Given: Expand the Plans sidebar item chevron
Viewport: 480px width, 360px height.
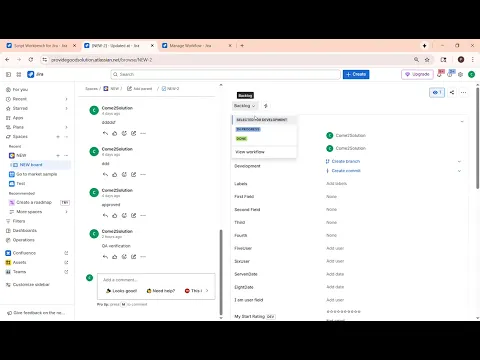Looking at the screenshot, I should click(x=66, y=127).
